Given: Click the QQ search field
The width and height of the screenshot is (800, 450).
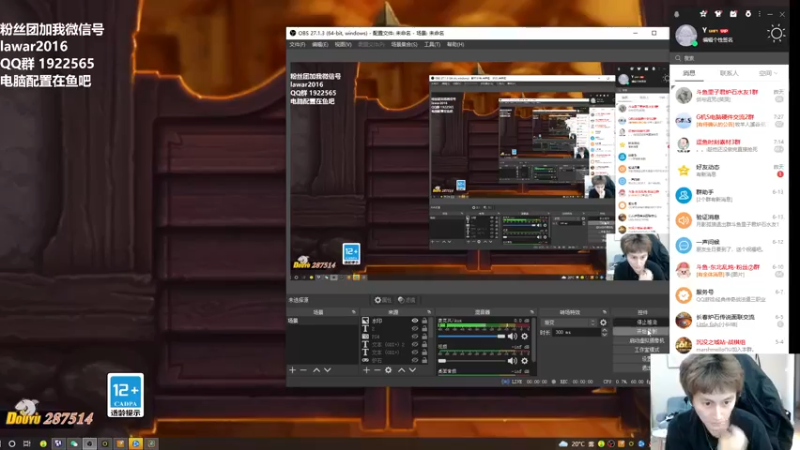Looking at the screenshot, I should coord(729,58).
